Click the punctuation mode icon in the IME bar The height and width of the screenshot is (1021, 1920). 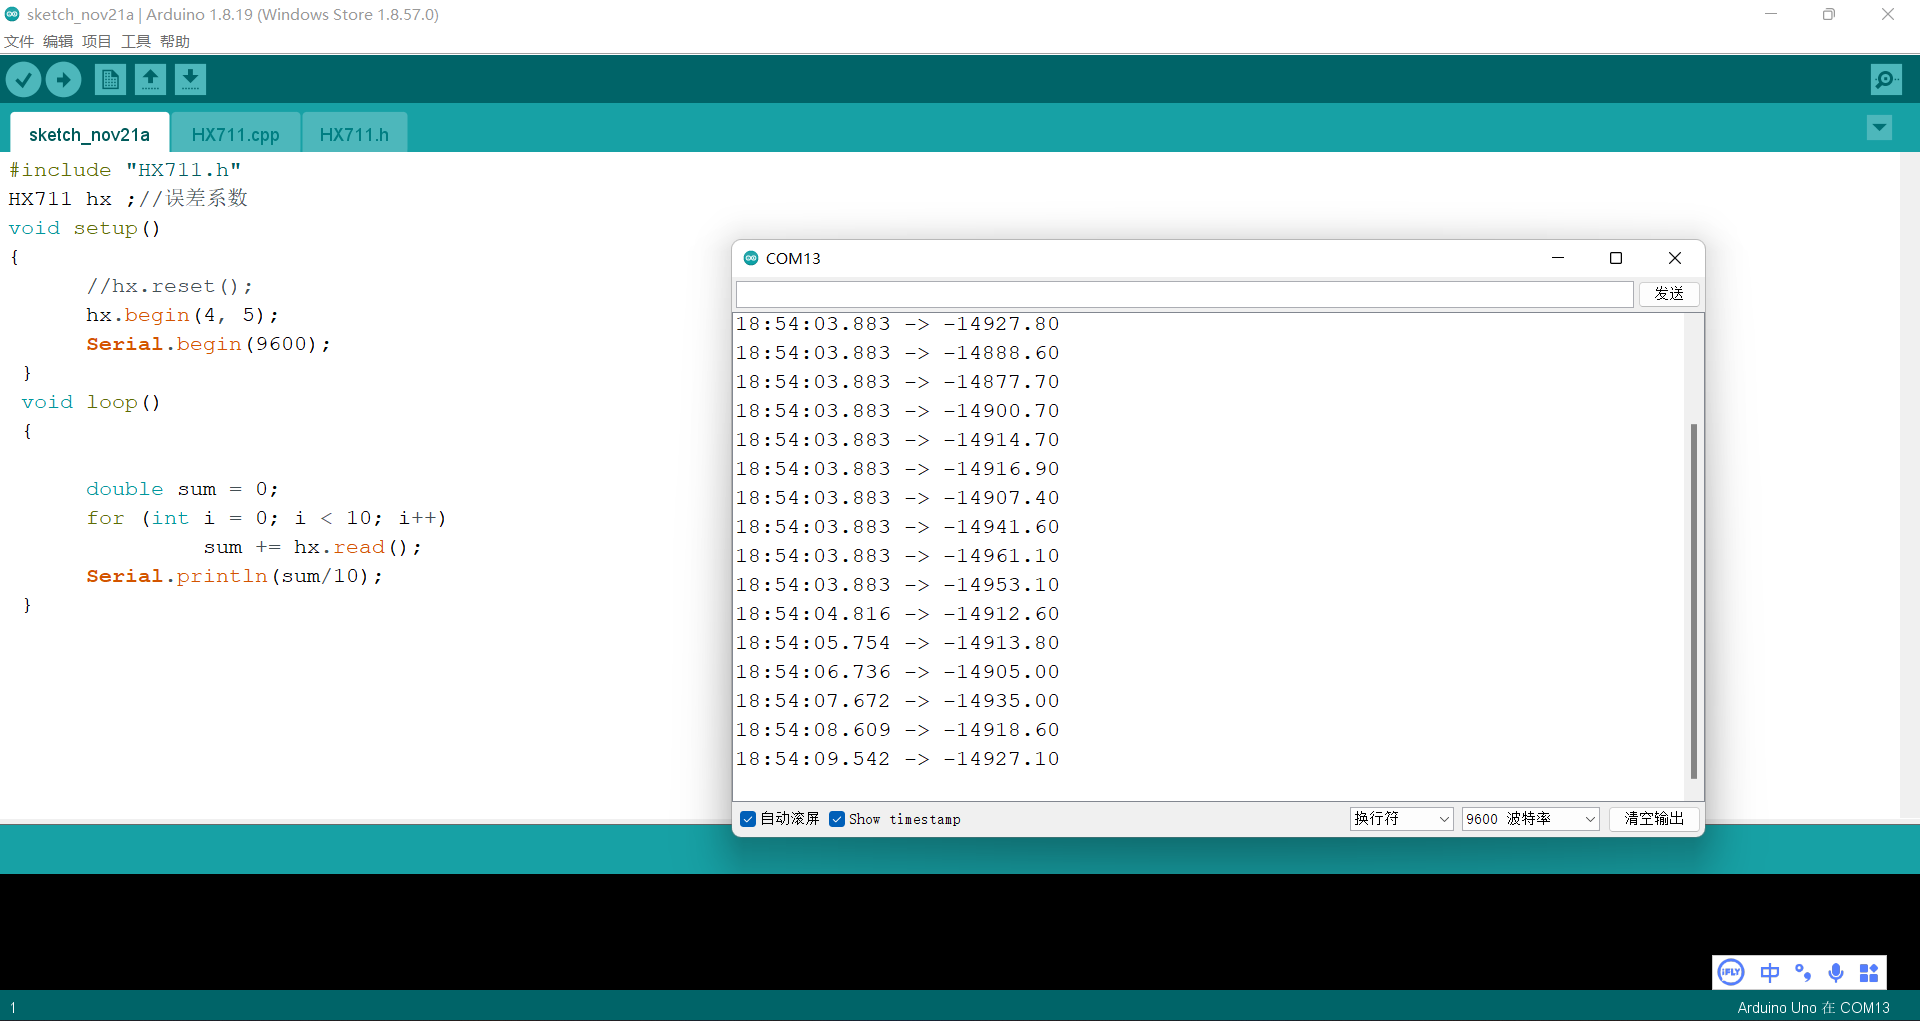click(x=1803, y=972)
